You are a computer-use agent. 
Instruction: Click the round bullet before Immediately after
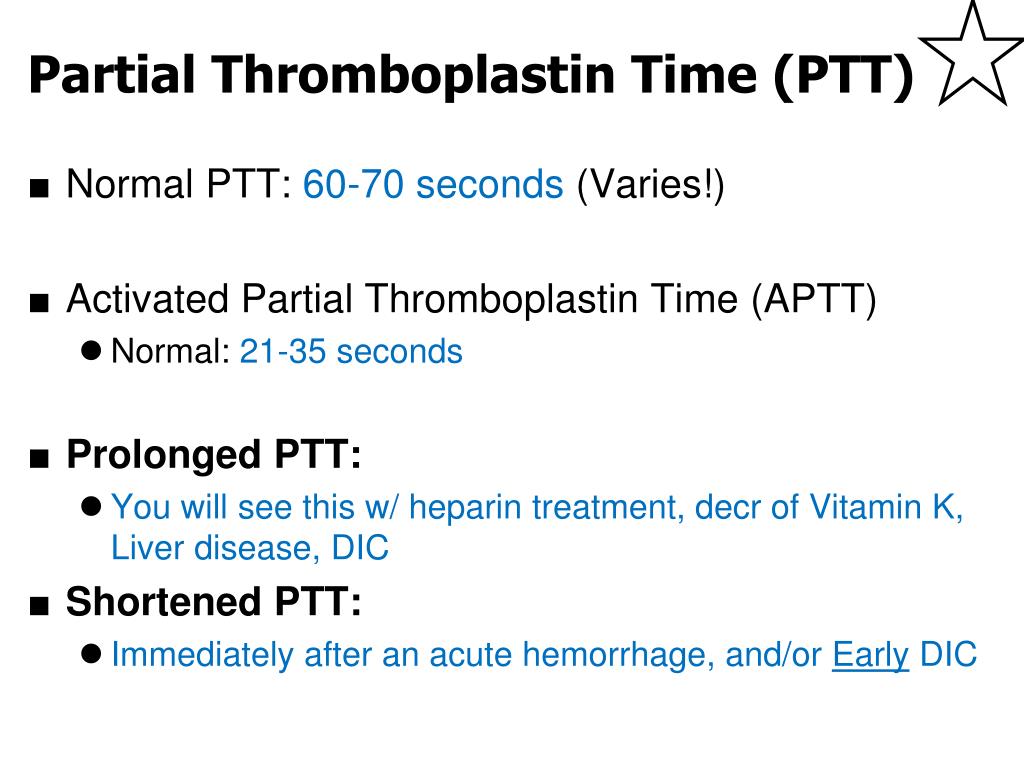(91, 654)
